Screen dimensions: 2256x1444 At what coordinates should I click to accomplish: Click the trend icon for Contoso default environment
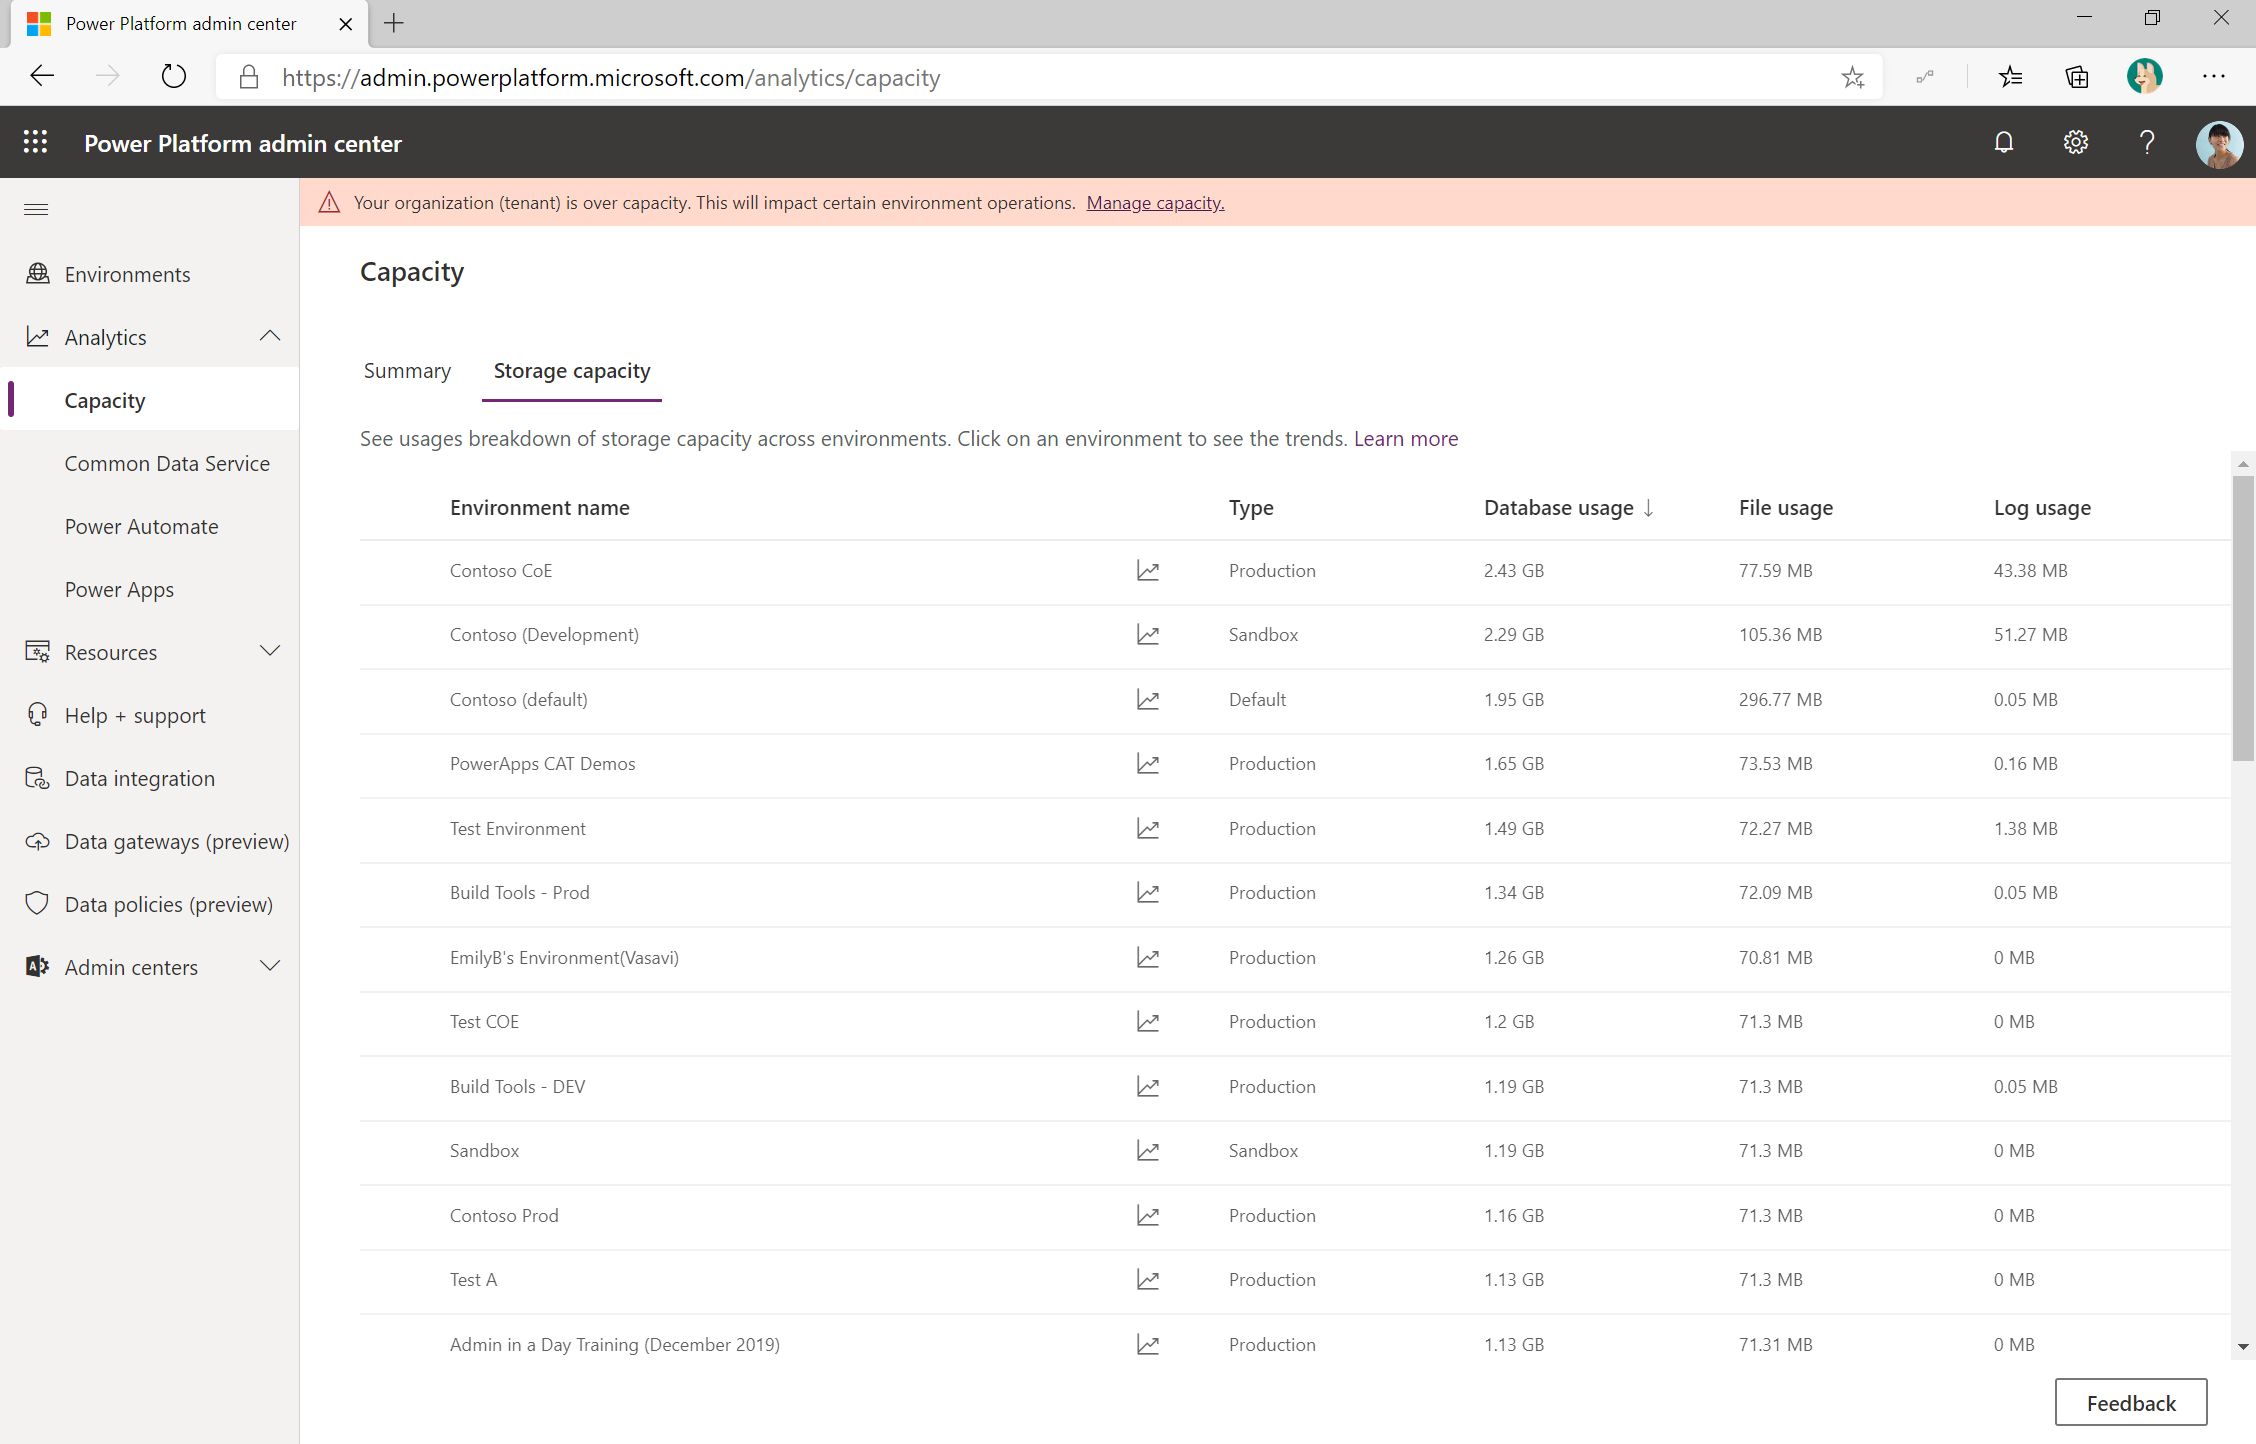pyautogui.click(x=1146, y=697)
